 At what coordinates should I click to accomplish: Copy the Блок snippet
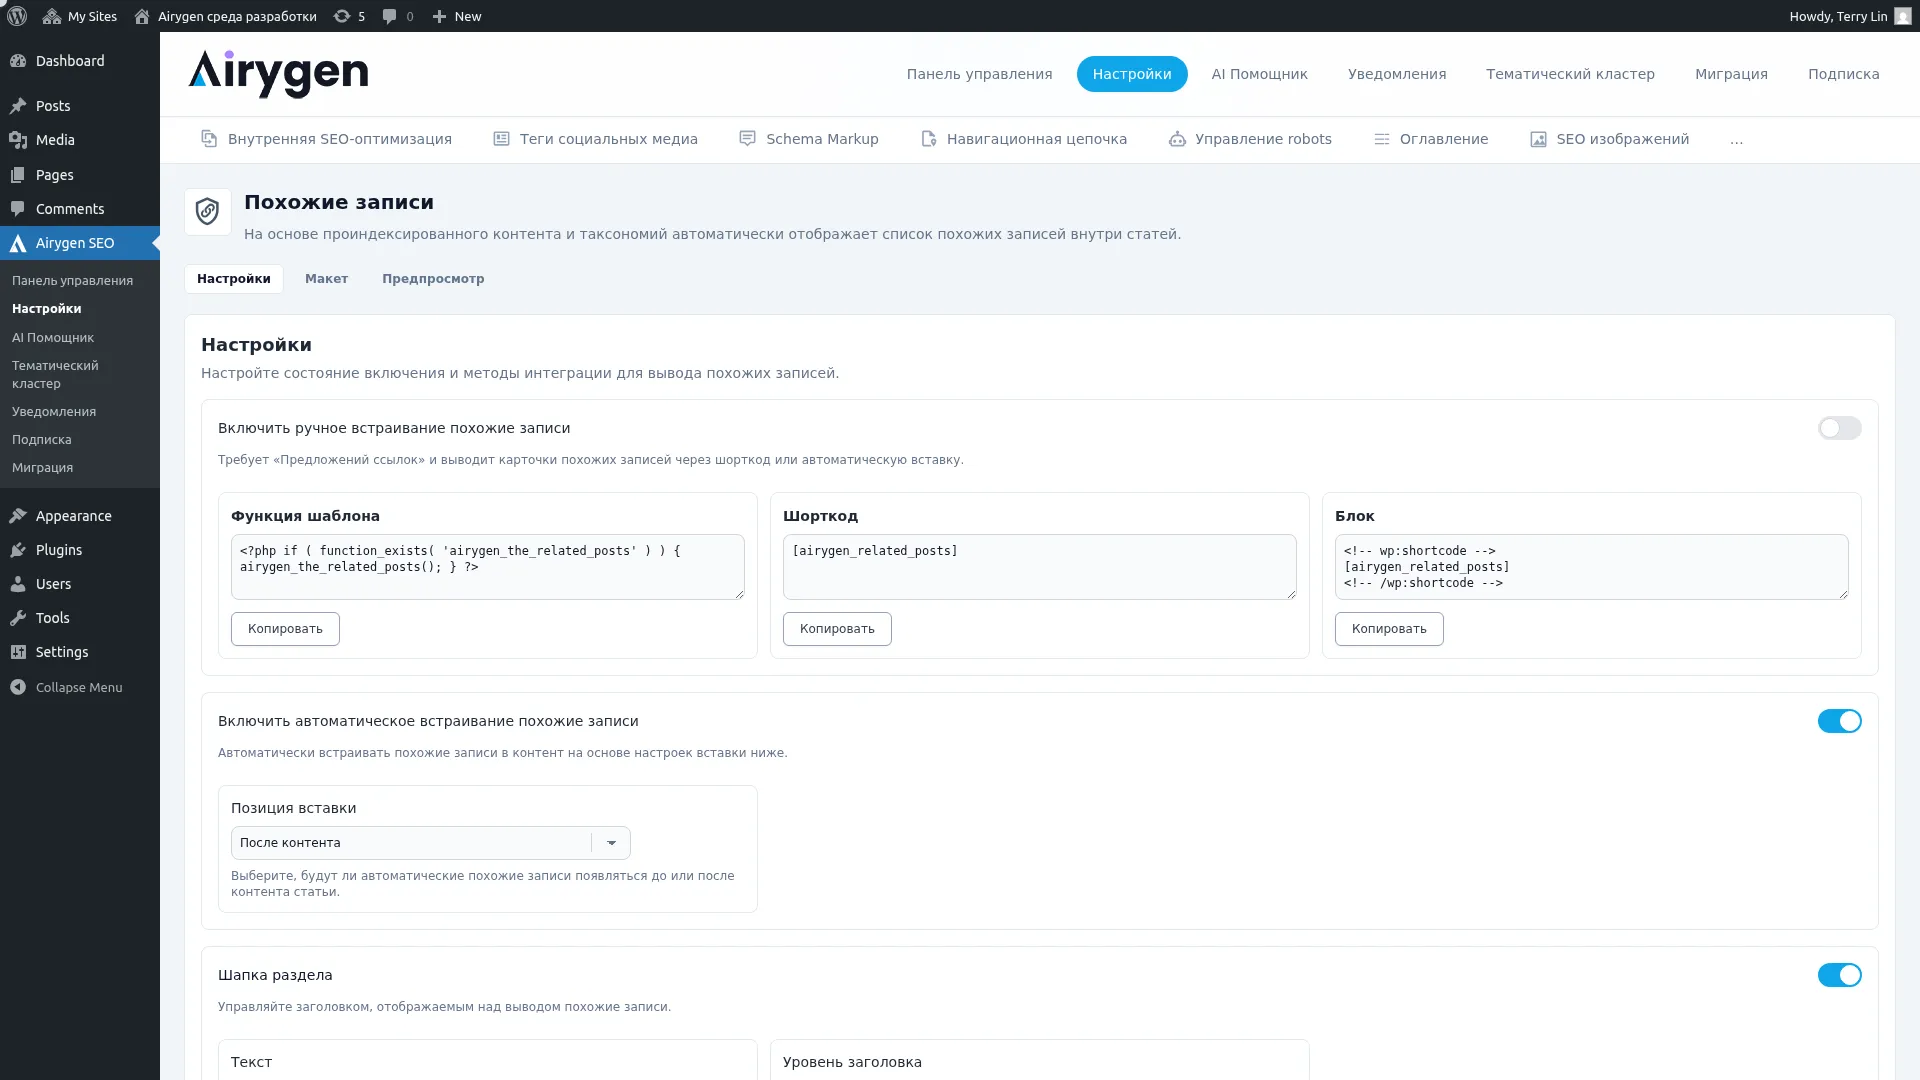(x=1389, y=629)
